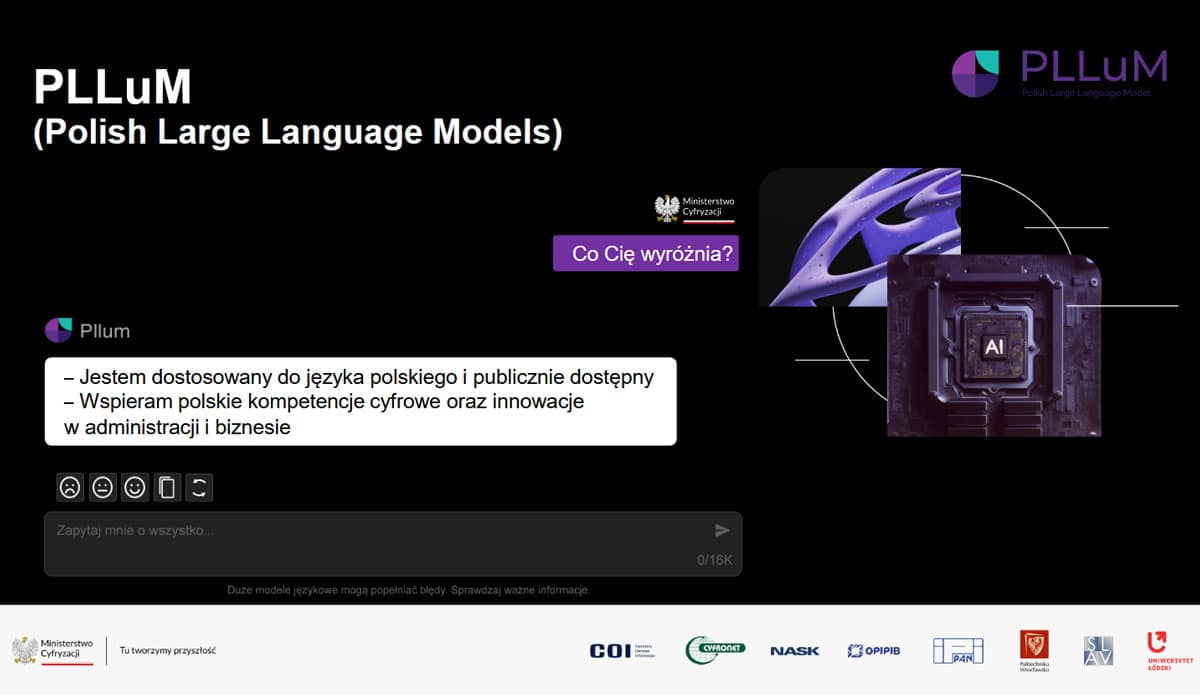Click the AI chip image
Viewport: 1200px width, 695px height.
point(993,345)
